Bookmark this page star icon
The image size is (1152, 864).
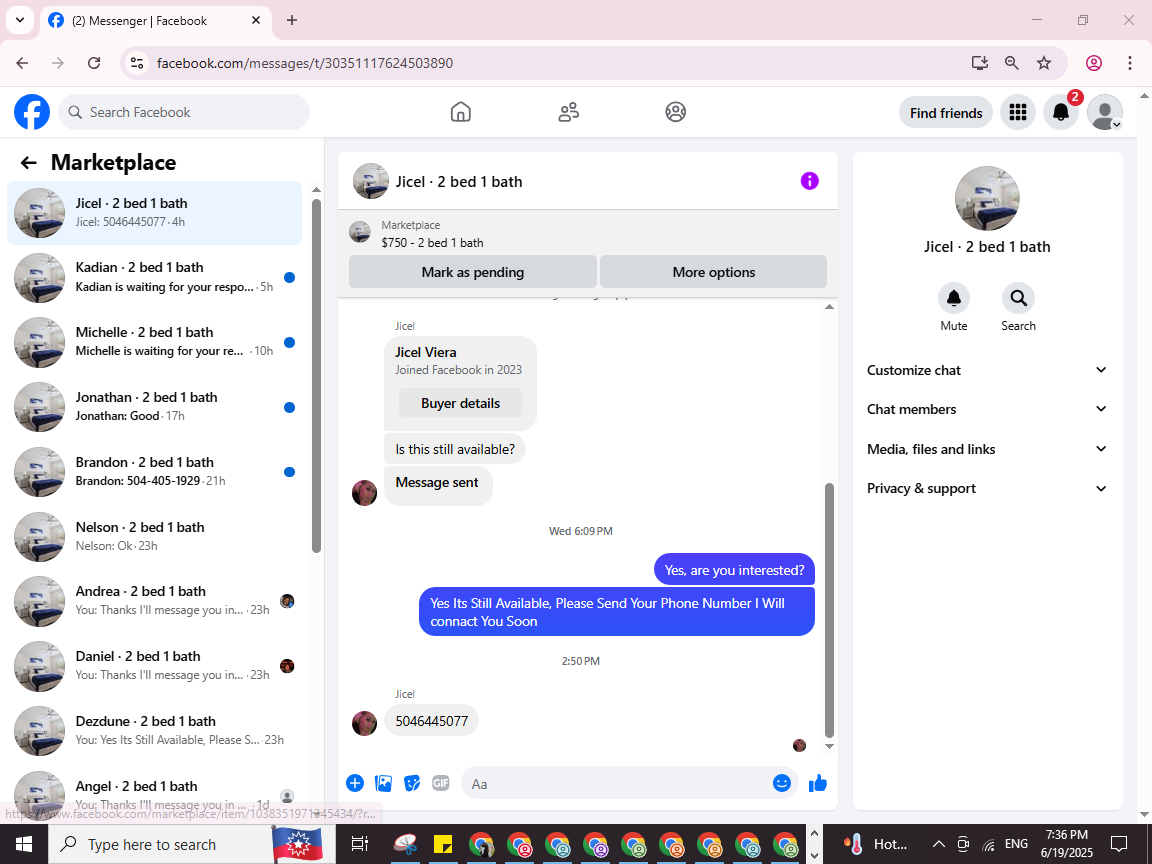pyautogui.click(x=1044, y=63)
